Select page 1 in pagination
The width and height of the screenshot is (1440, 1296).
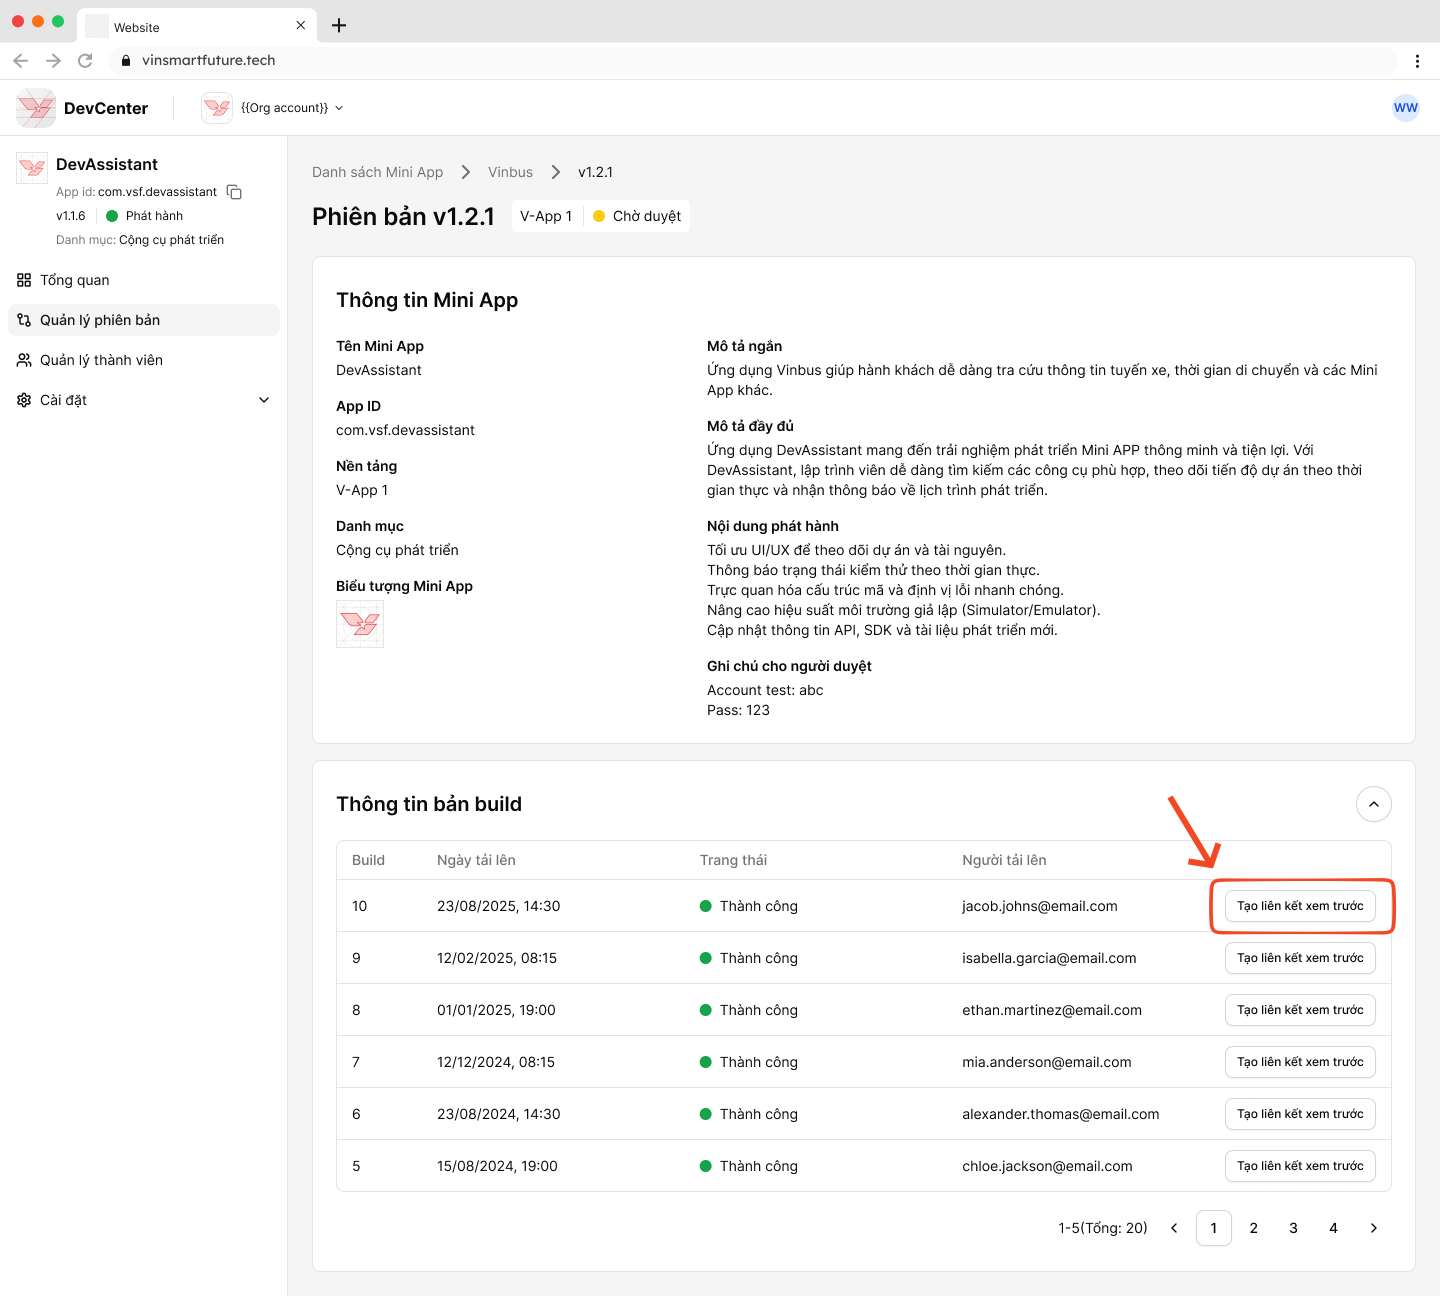point(1214,1228)
